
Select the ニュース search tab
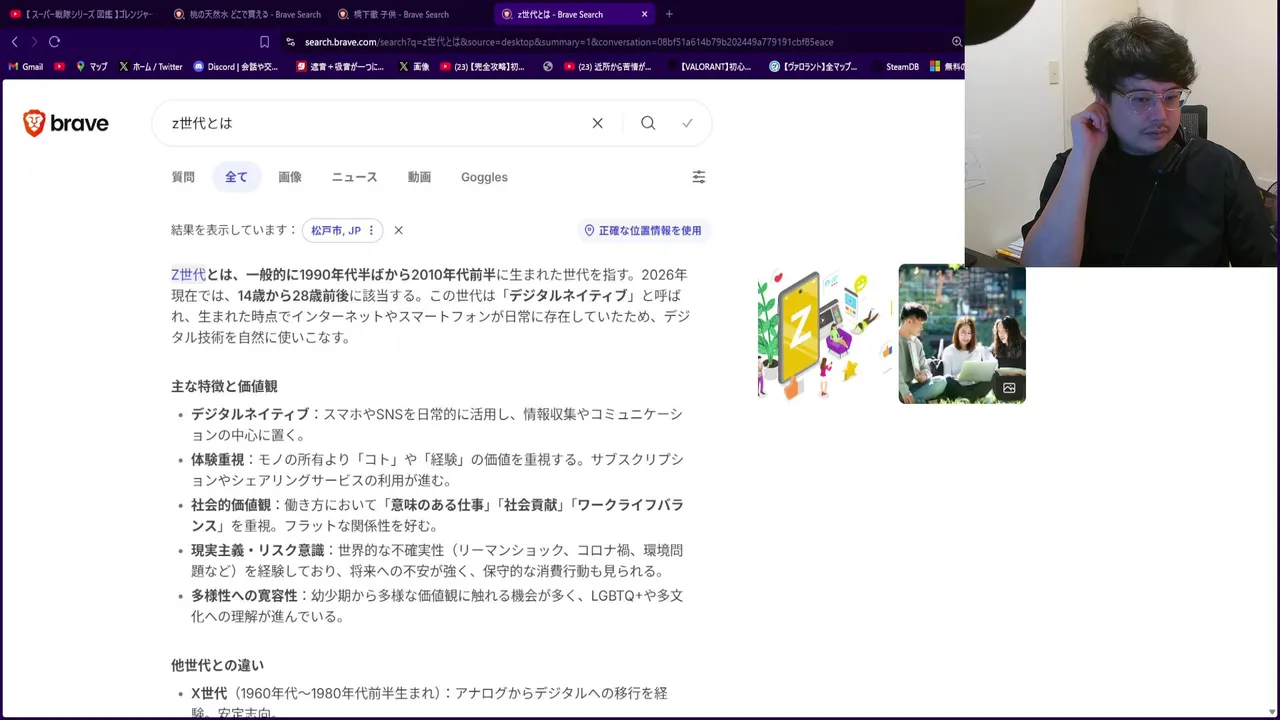tap(354, 177)
